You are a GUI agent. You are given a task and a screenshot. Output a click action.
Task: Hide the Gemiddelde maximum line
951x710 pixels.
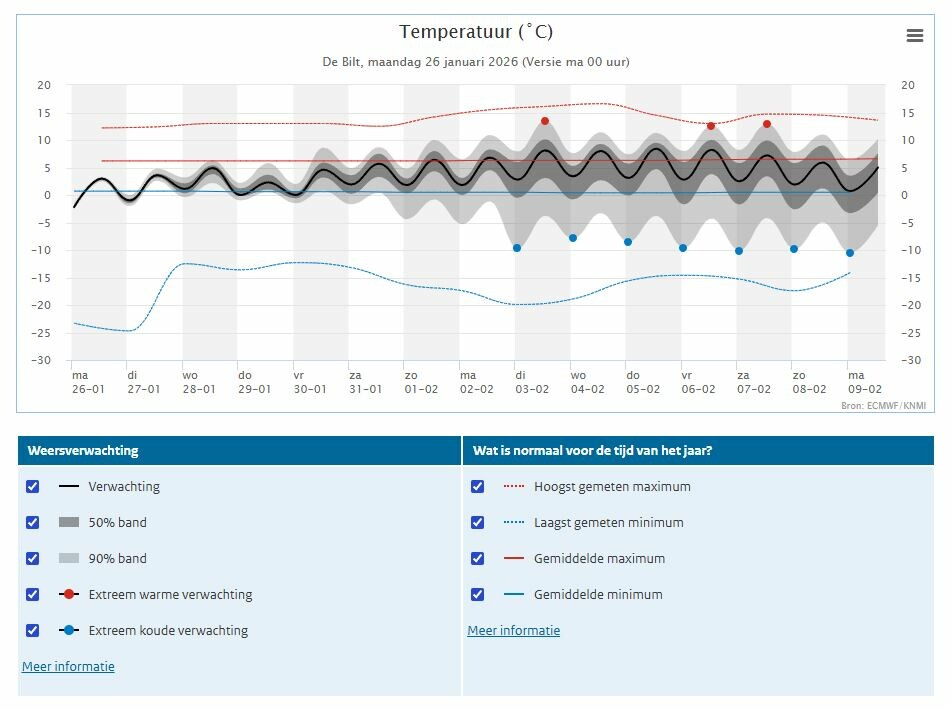coord(478,558)
